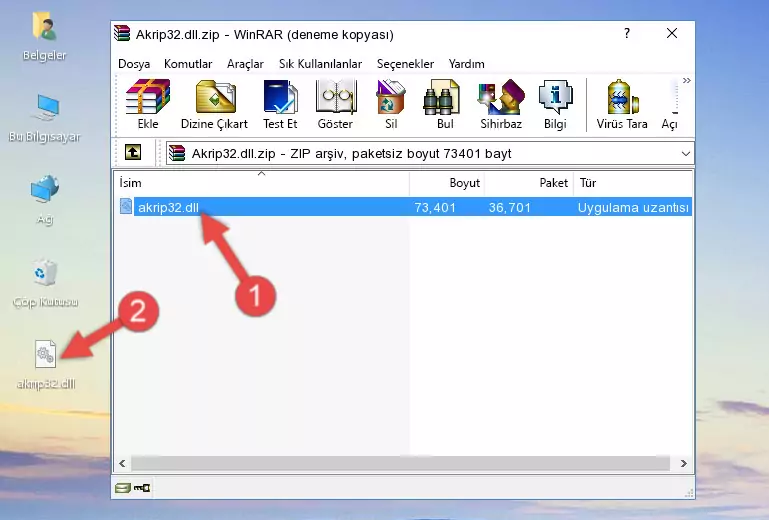Viewport: 769px width, 520px height.
Task: Open the Yardım menu
Action: click(x=466, y=64)
